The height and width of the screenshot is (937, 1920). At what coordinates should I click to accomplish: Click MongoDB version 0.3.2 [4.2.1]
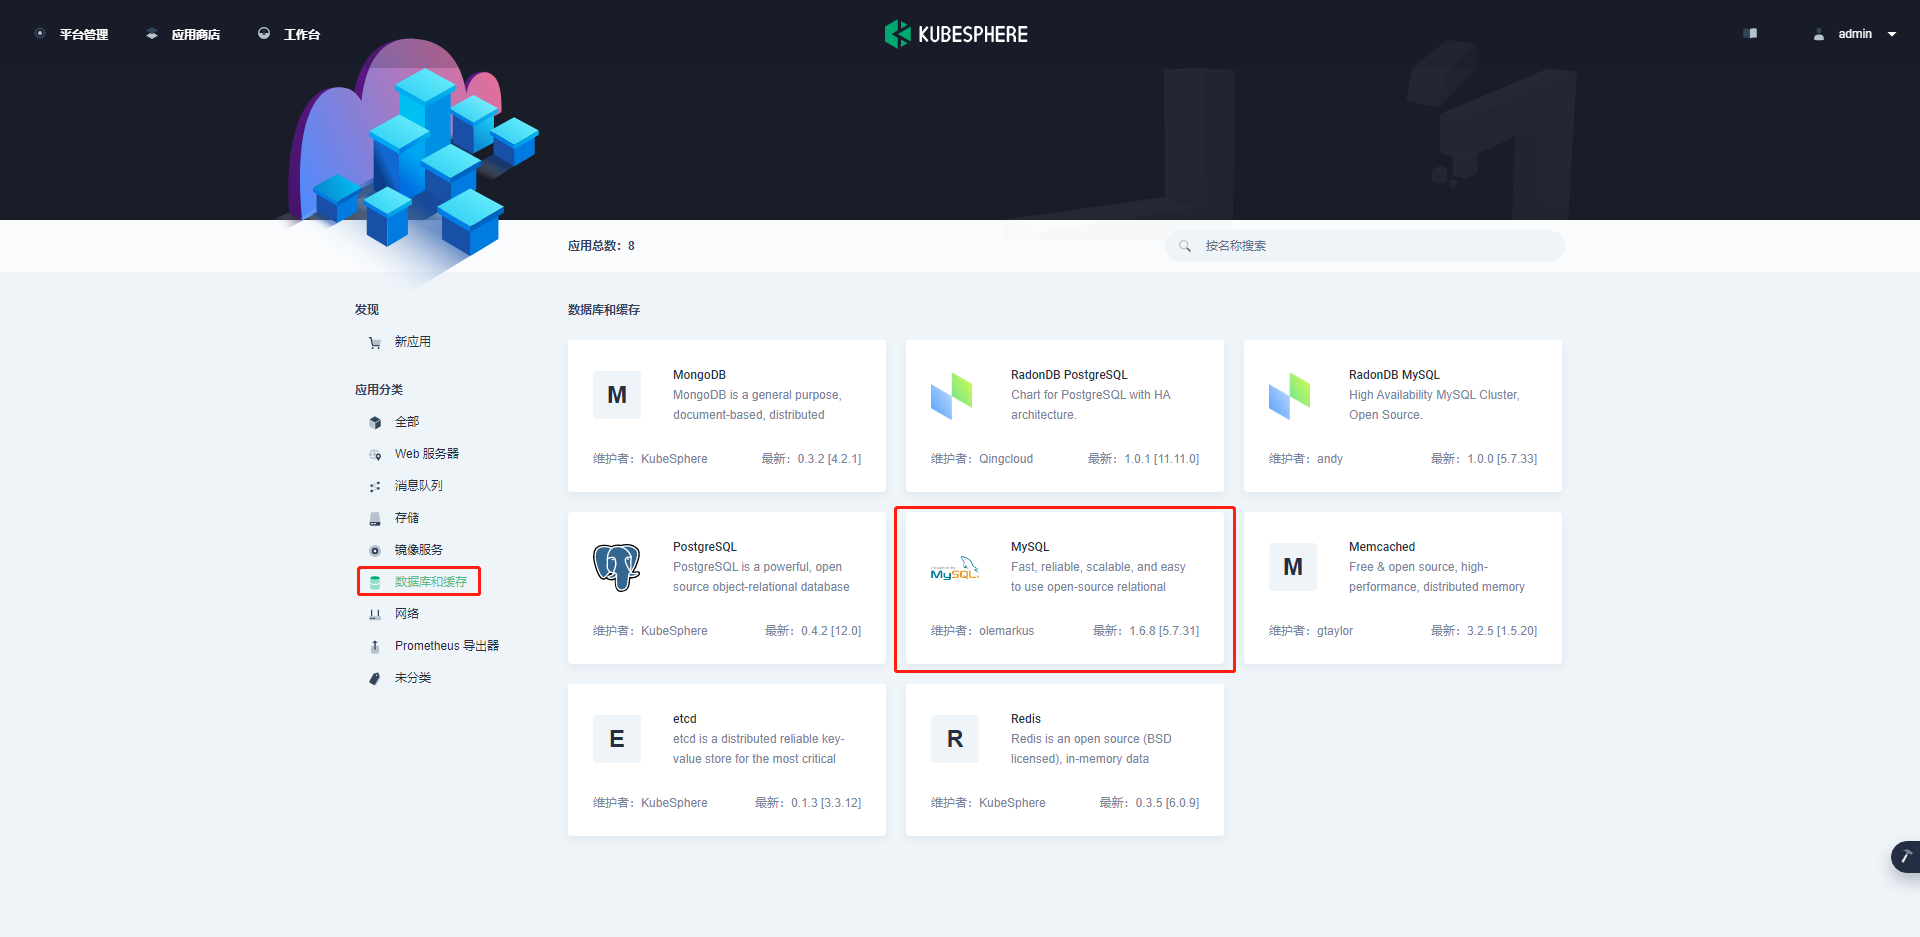(829, 459)
